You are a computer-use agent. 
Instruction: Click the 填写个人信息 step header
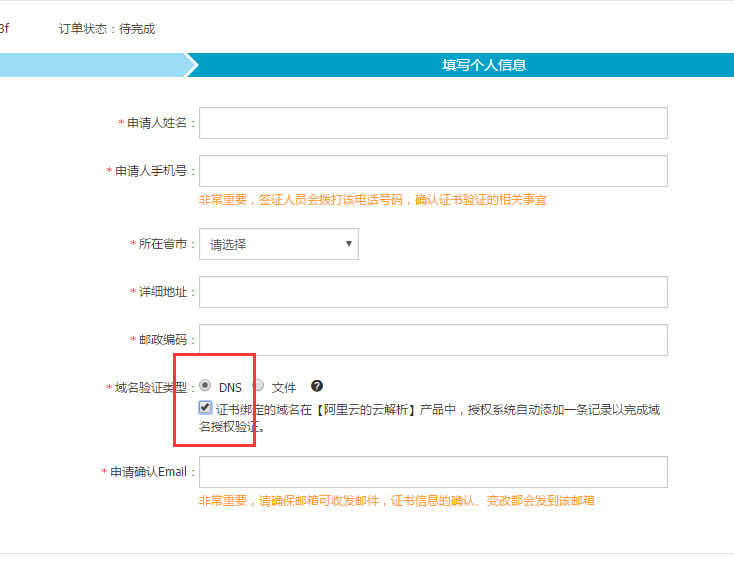(484, 65)
